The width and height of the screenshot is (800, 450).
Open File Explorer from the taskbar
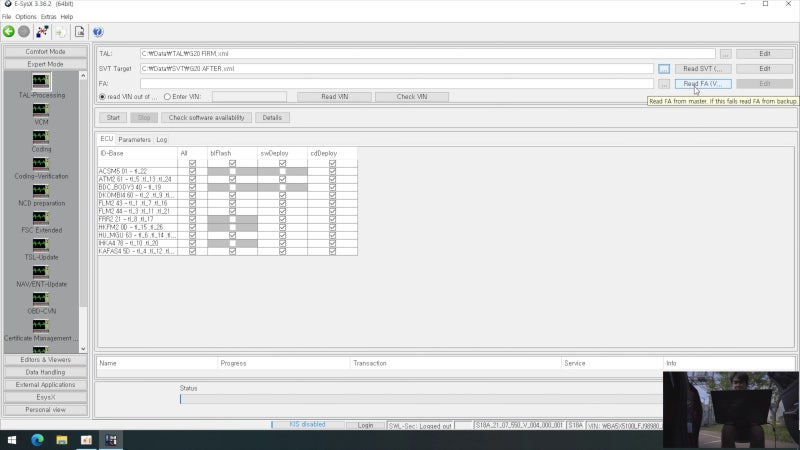point(62,440)
